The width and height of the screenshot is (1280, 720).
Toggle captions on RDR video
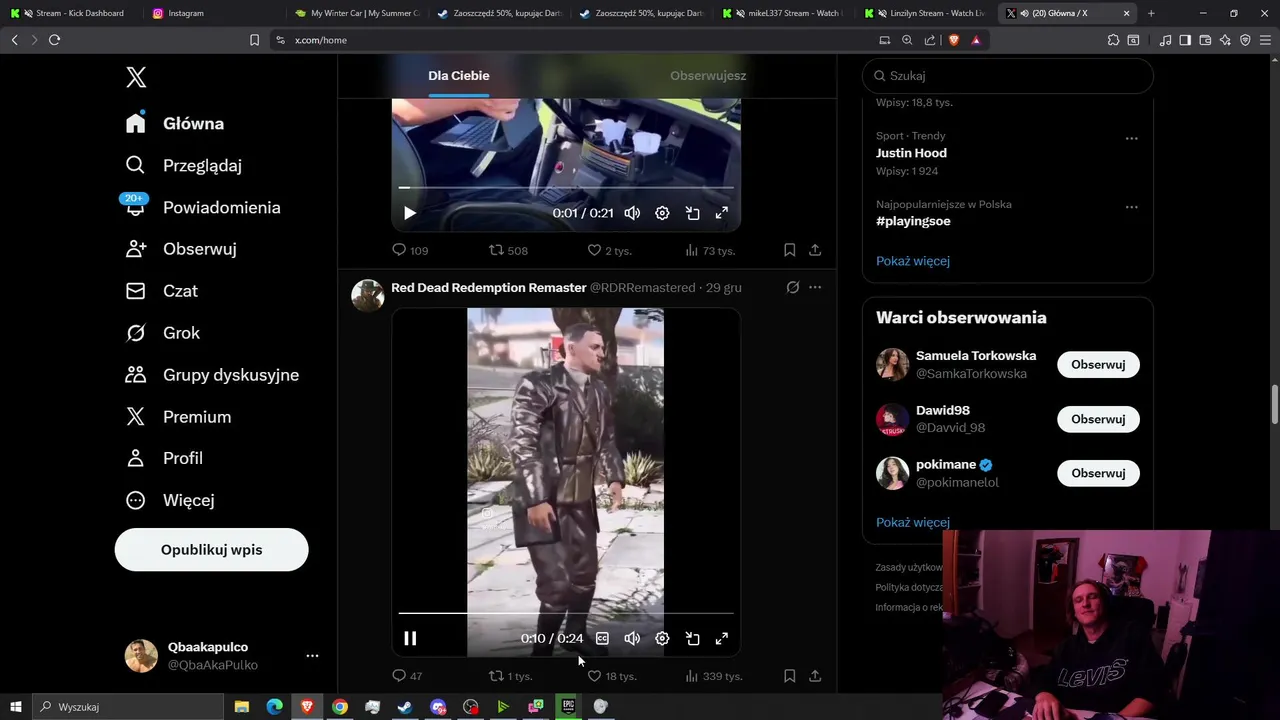602,638
